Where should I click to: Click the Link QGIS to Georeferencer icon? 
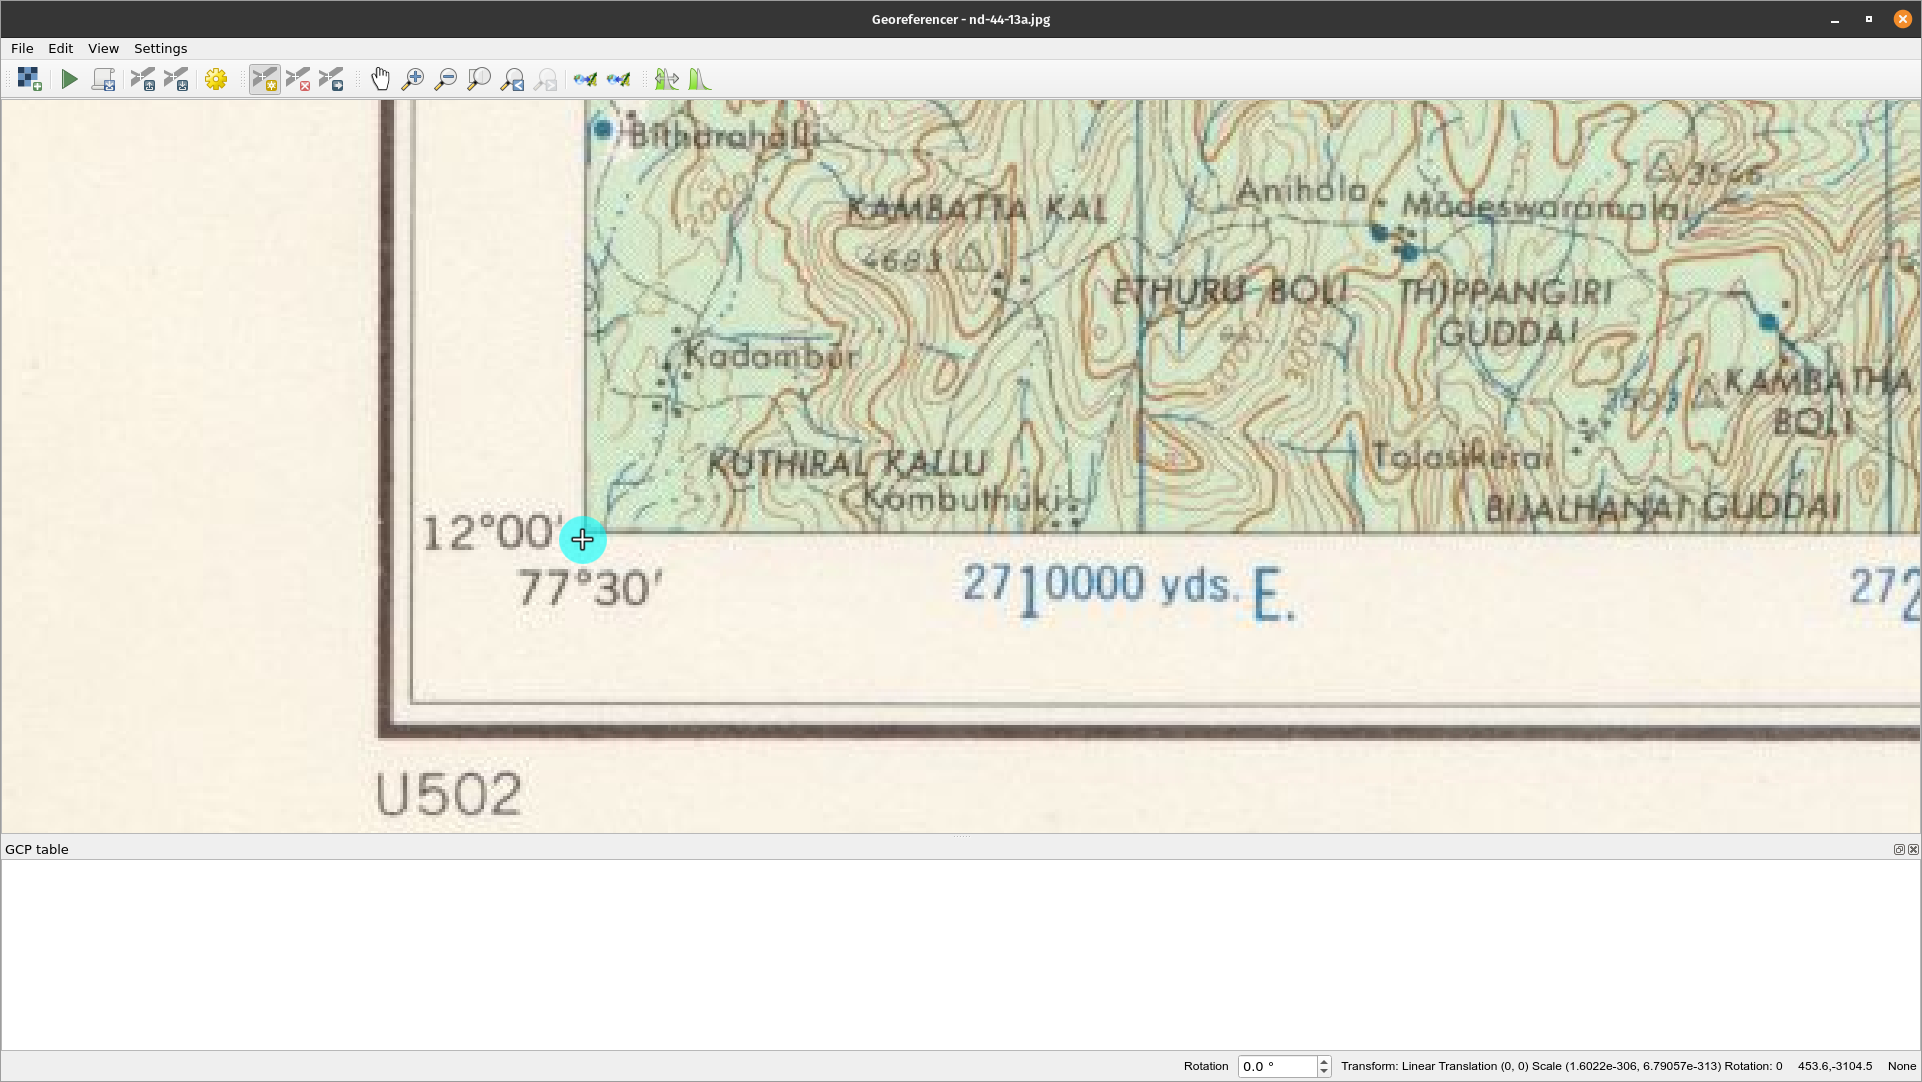click(x=619, y=79)
